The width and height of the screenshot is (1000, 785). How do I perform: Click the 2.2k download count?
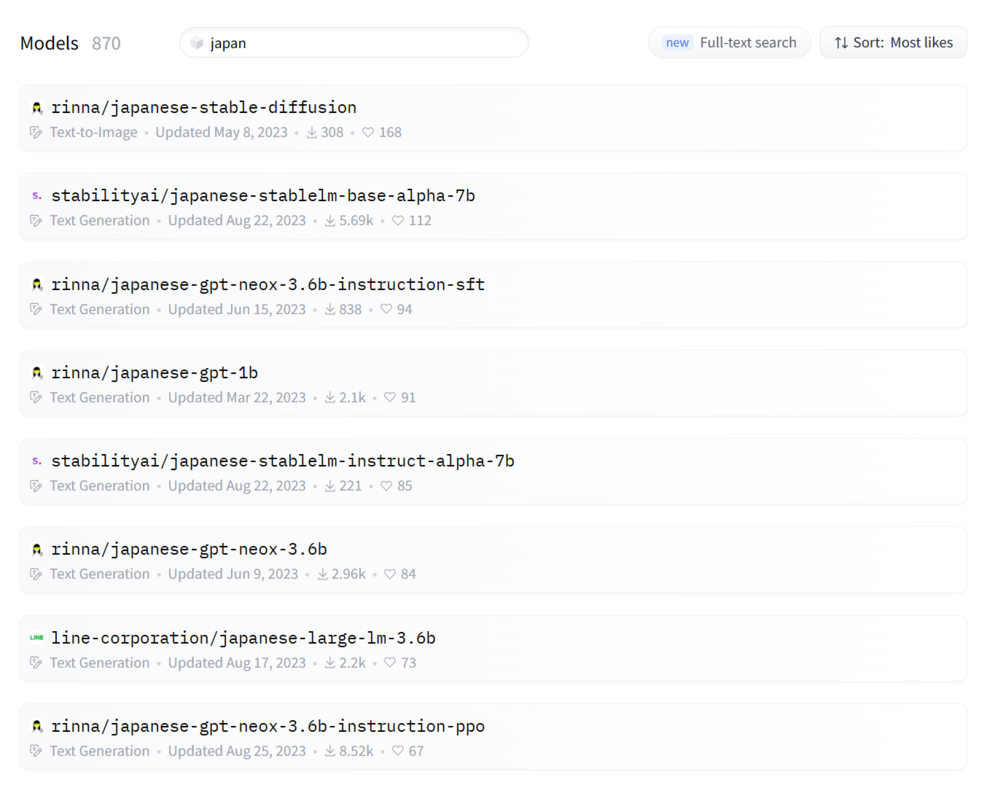pos(352,663)
